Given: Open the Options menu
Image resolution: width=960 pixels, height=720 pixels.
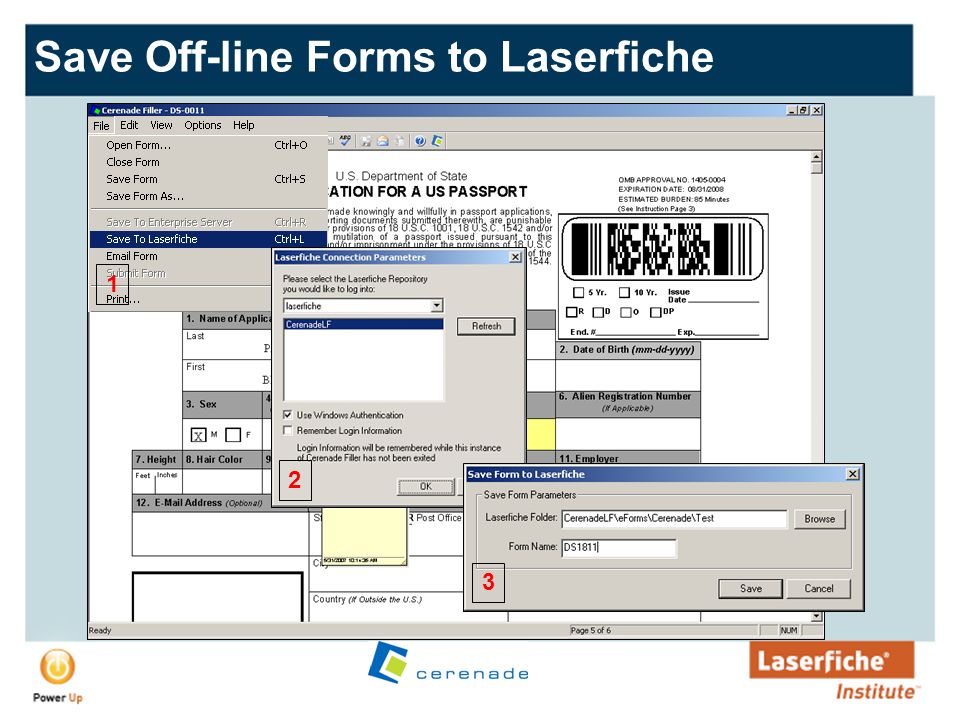Looking at the screenshot, I should click(x=203, y=125).
